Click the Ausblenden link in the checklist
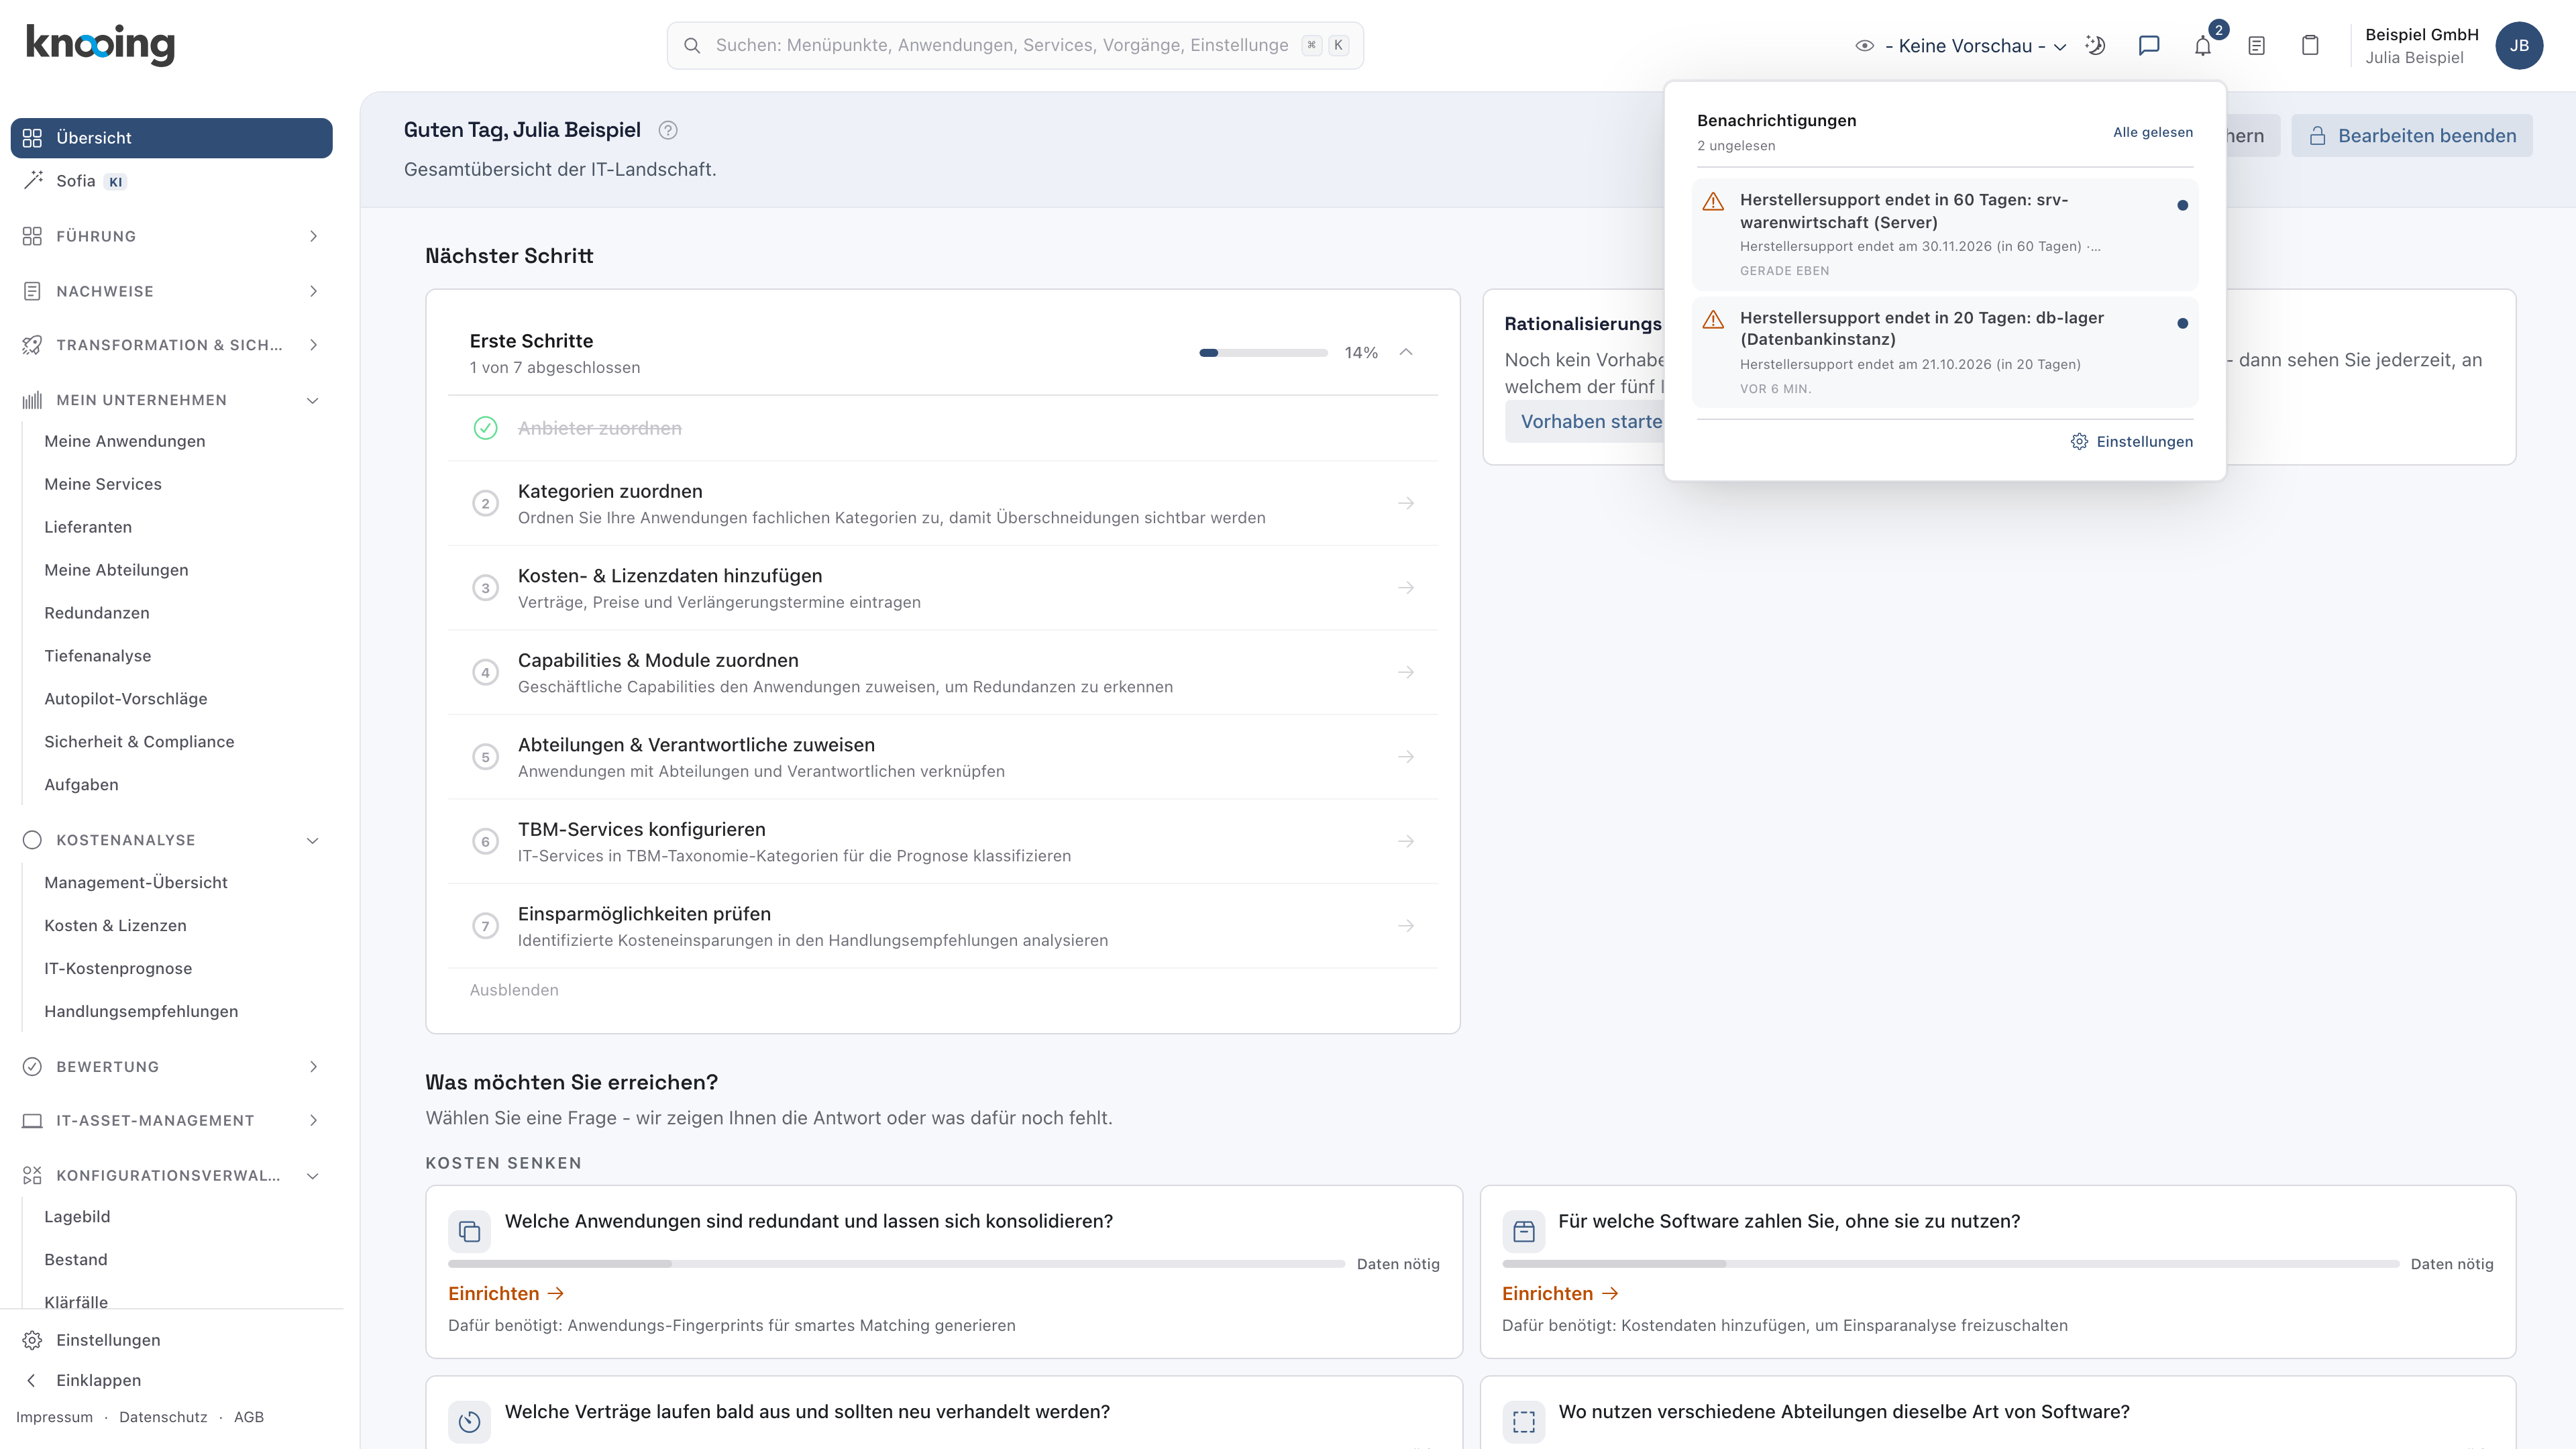 coord(514,990)
